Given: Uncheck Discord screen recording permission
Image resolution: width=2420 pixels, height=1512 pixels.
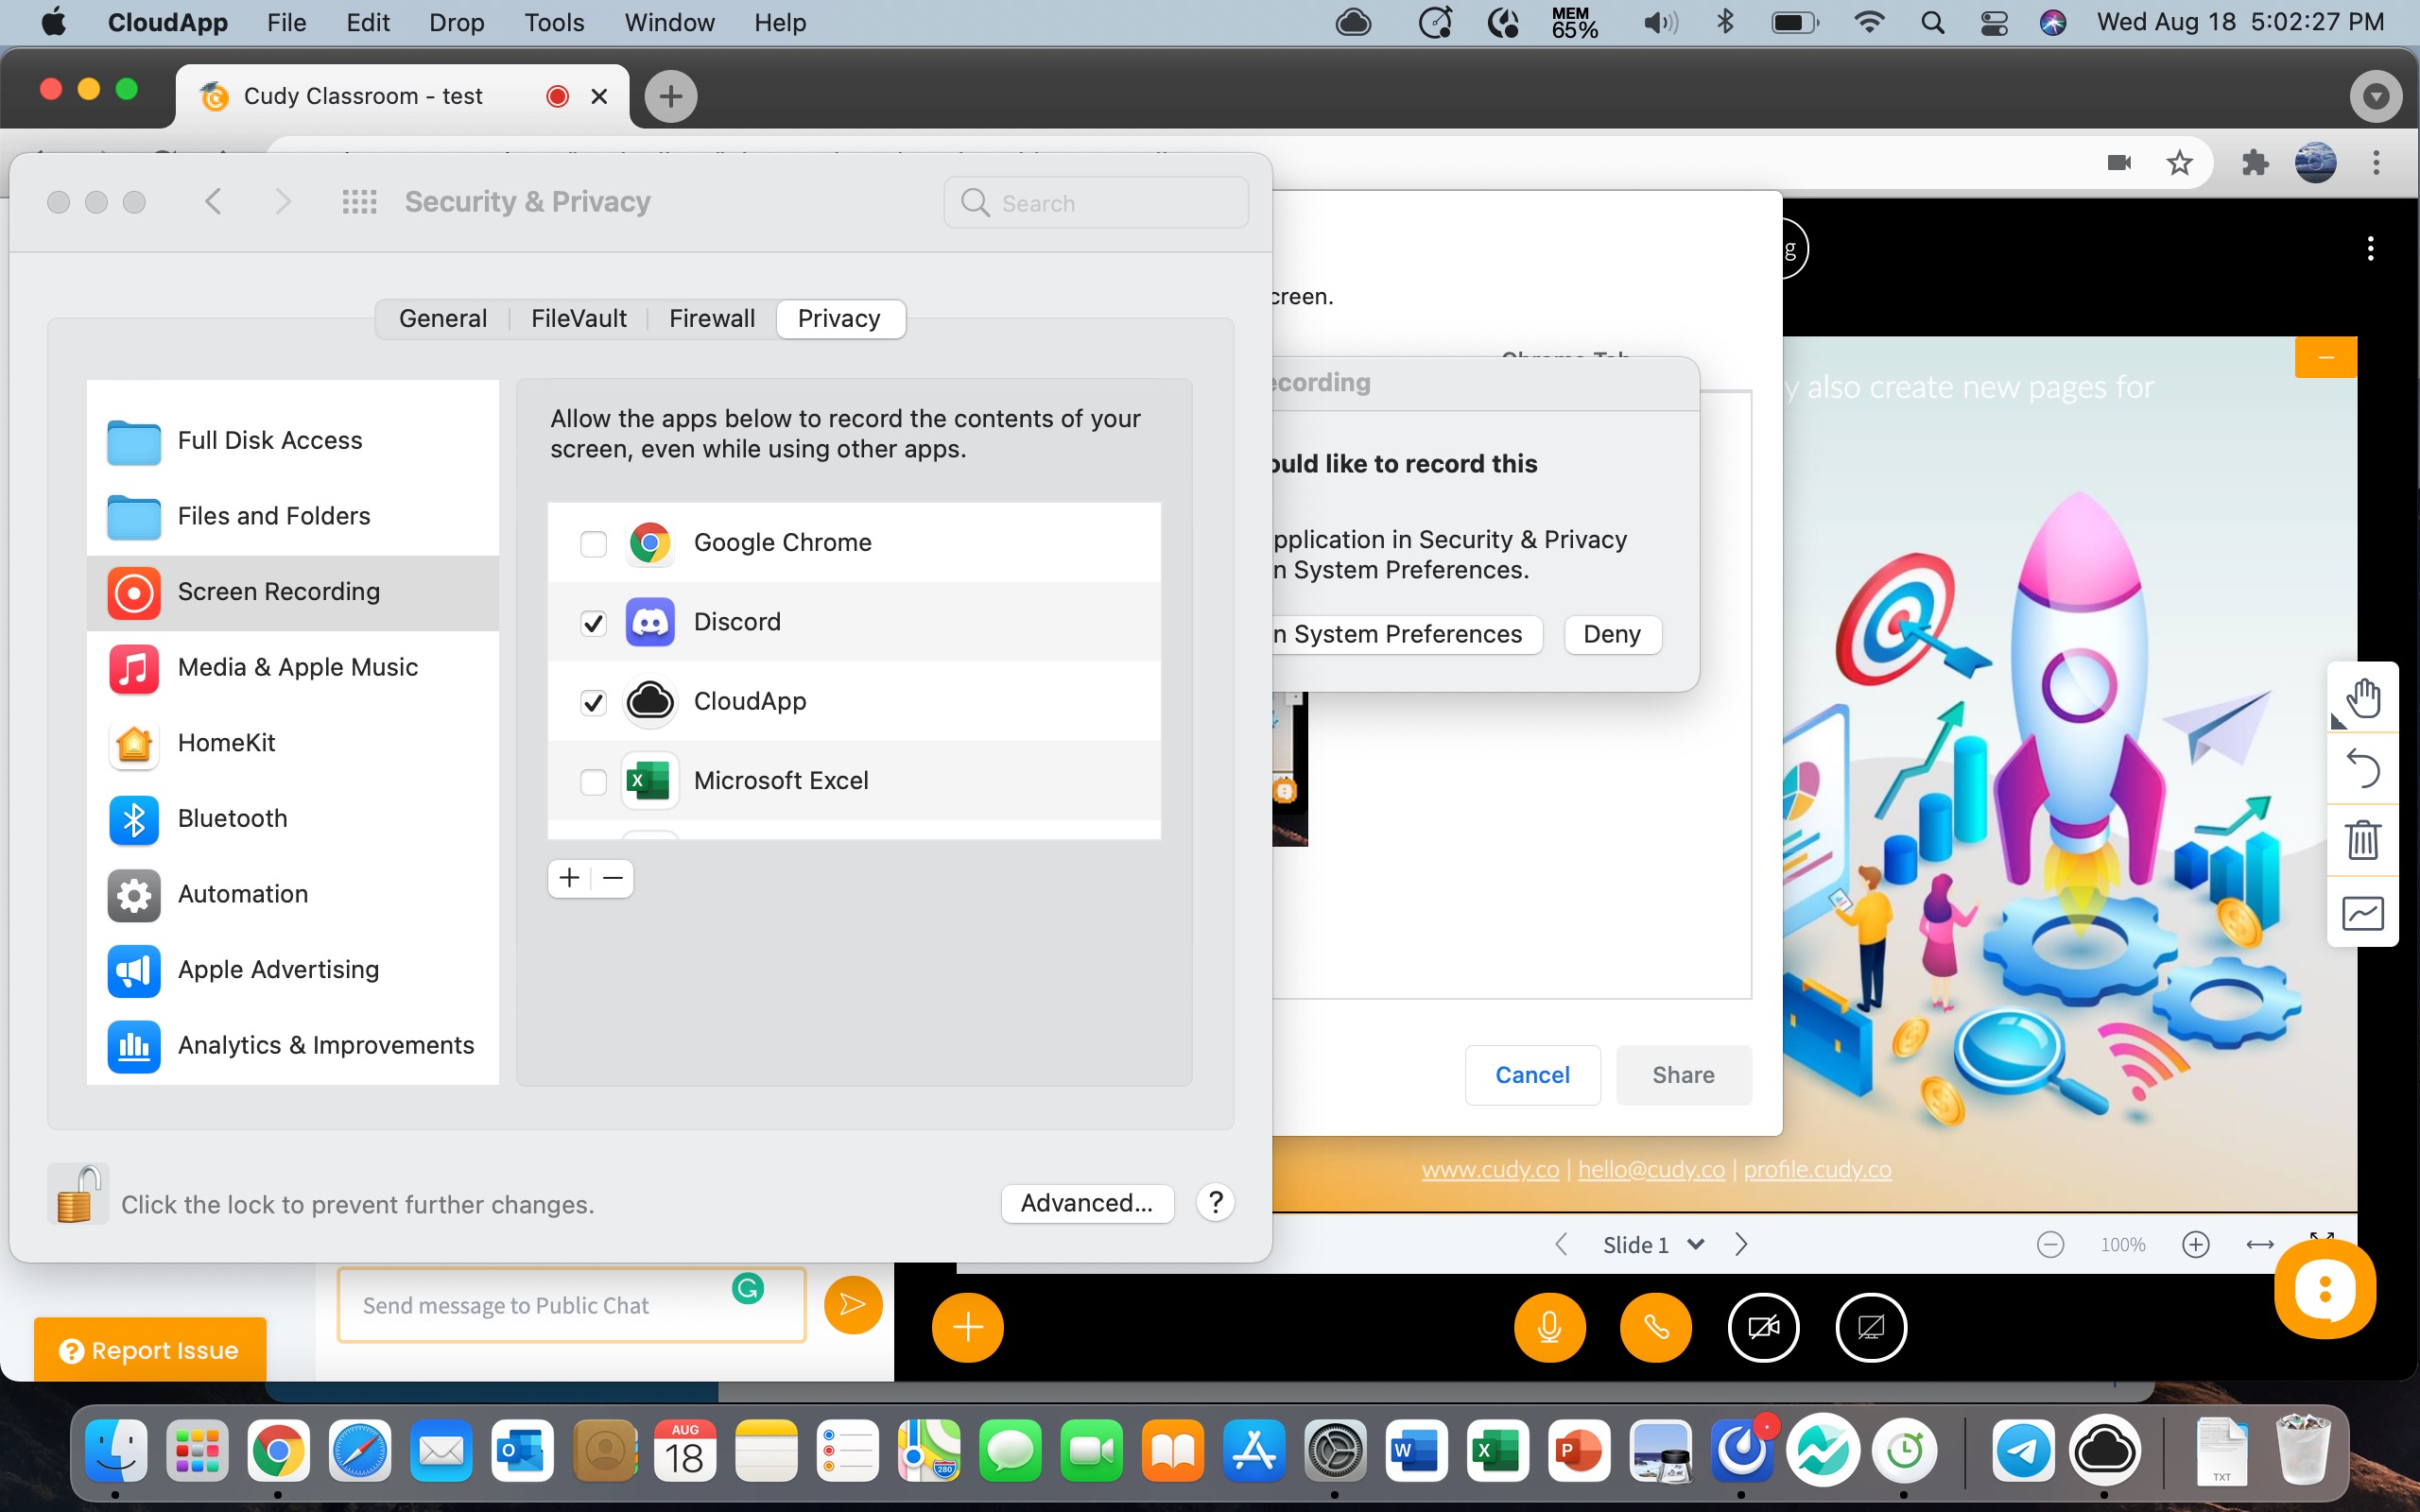Looking at the screenshot, I should pyautogui.click(x=594, y=623).
